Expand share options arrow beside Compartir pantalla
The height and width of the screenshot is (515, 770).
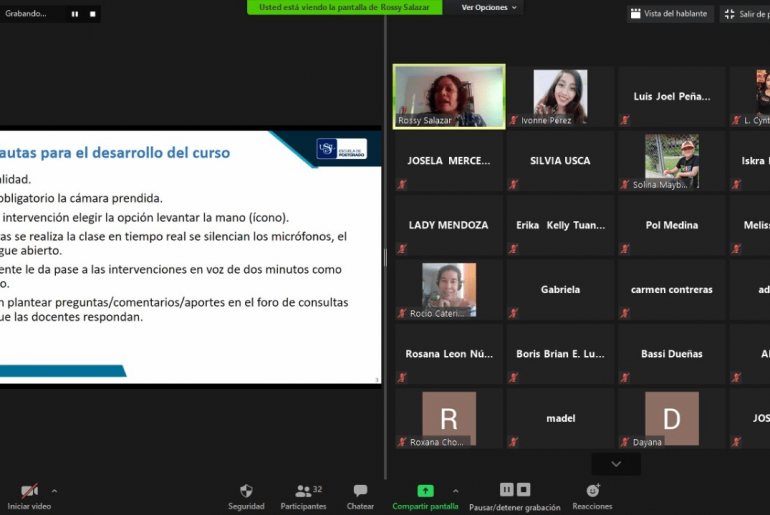(456, 491)
